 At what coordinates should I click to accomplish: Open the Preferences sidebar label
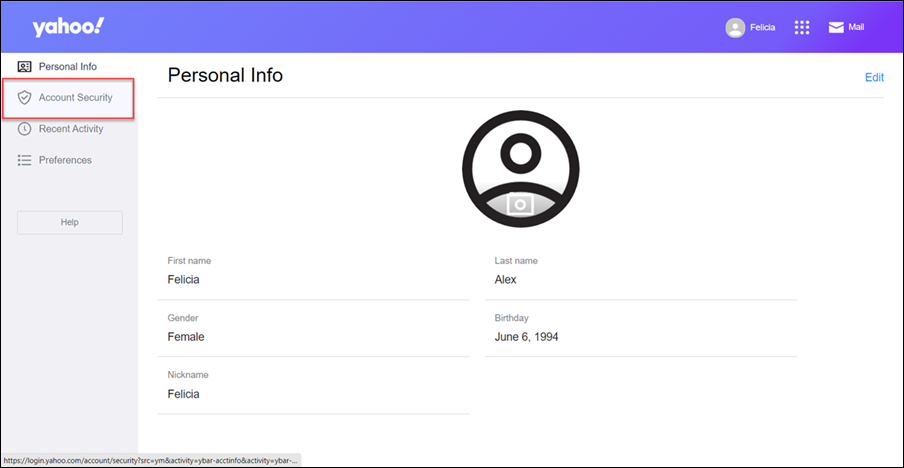point(65,160)
